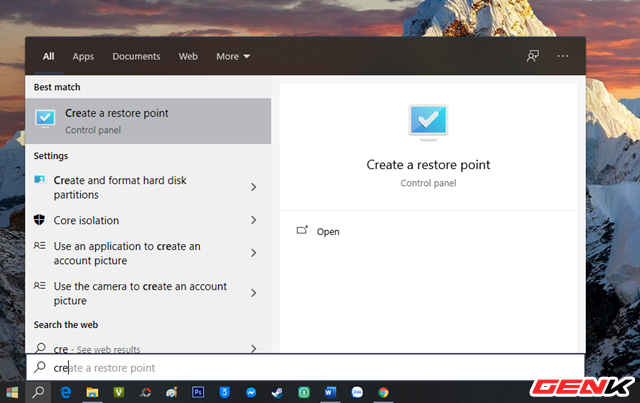Click the Core isolation shield icon
This screenshot has width=640, height=403.
[x=39, y=220]
